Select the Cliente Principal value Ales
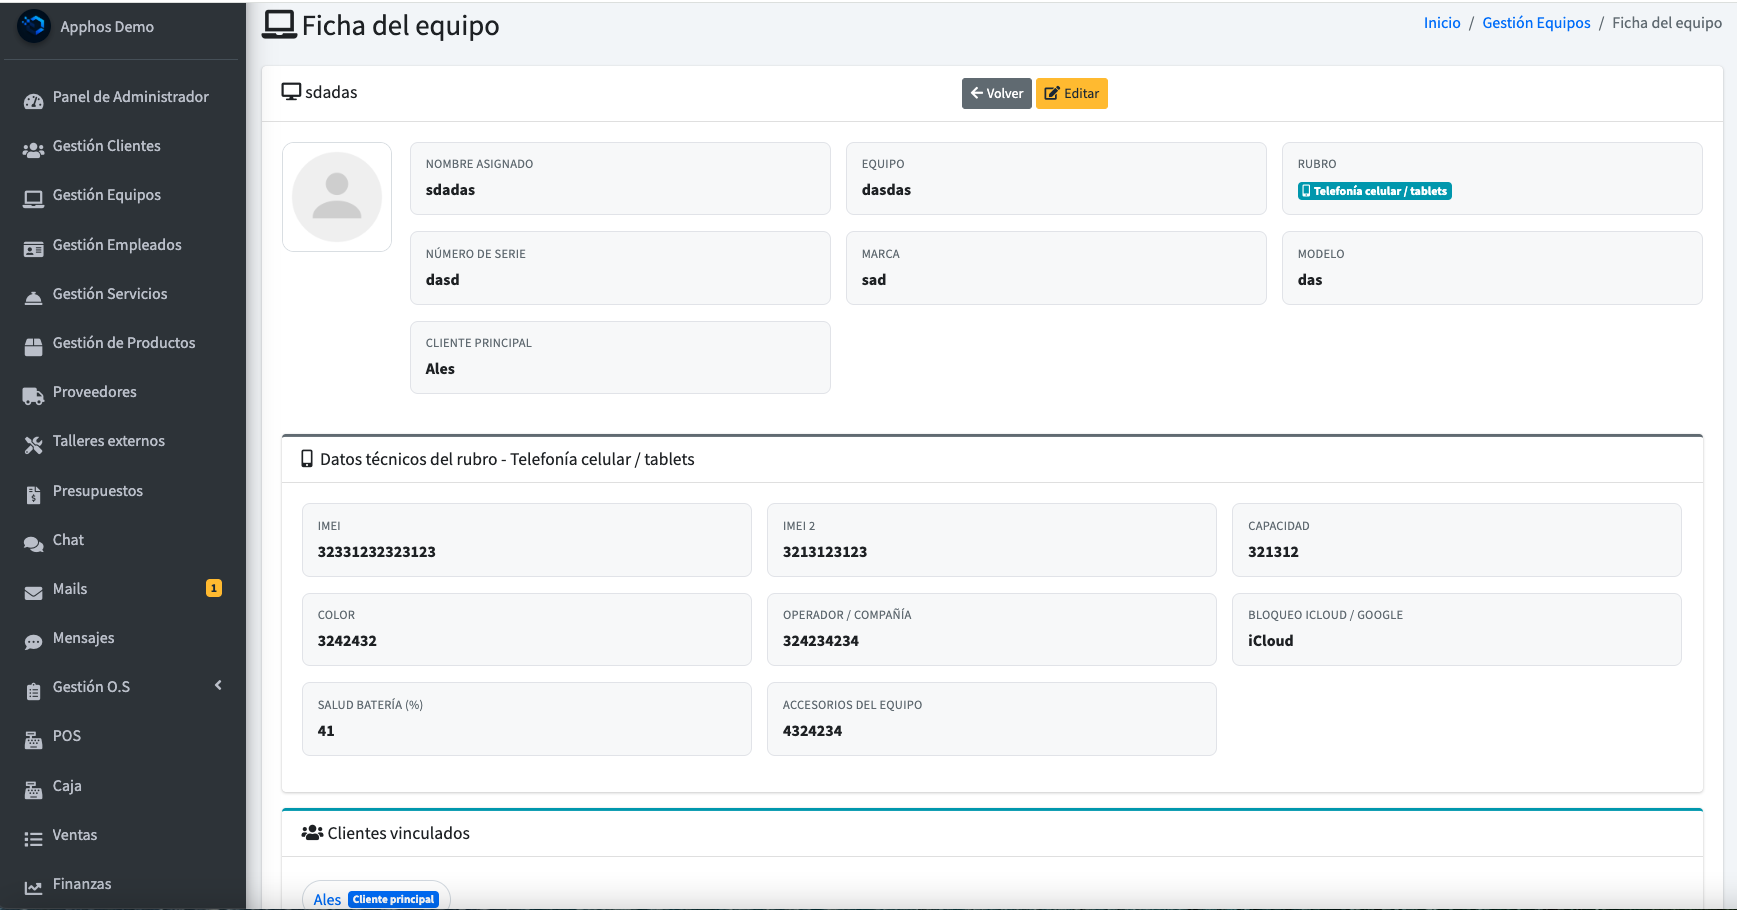This screenshot has width=1737, height=910. coord(440,369)
